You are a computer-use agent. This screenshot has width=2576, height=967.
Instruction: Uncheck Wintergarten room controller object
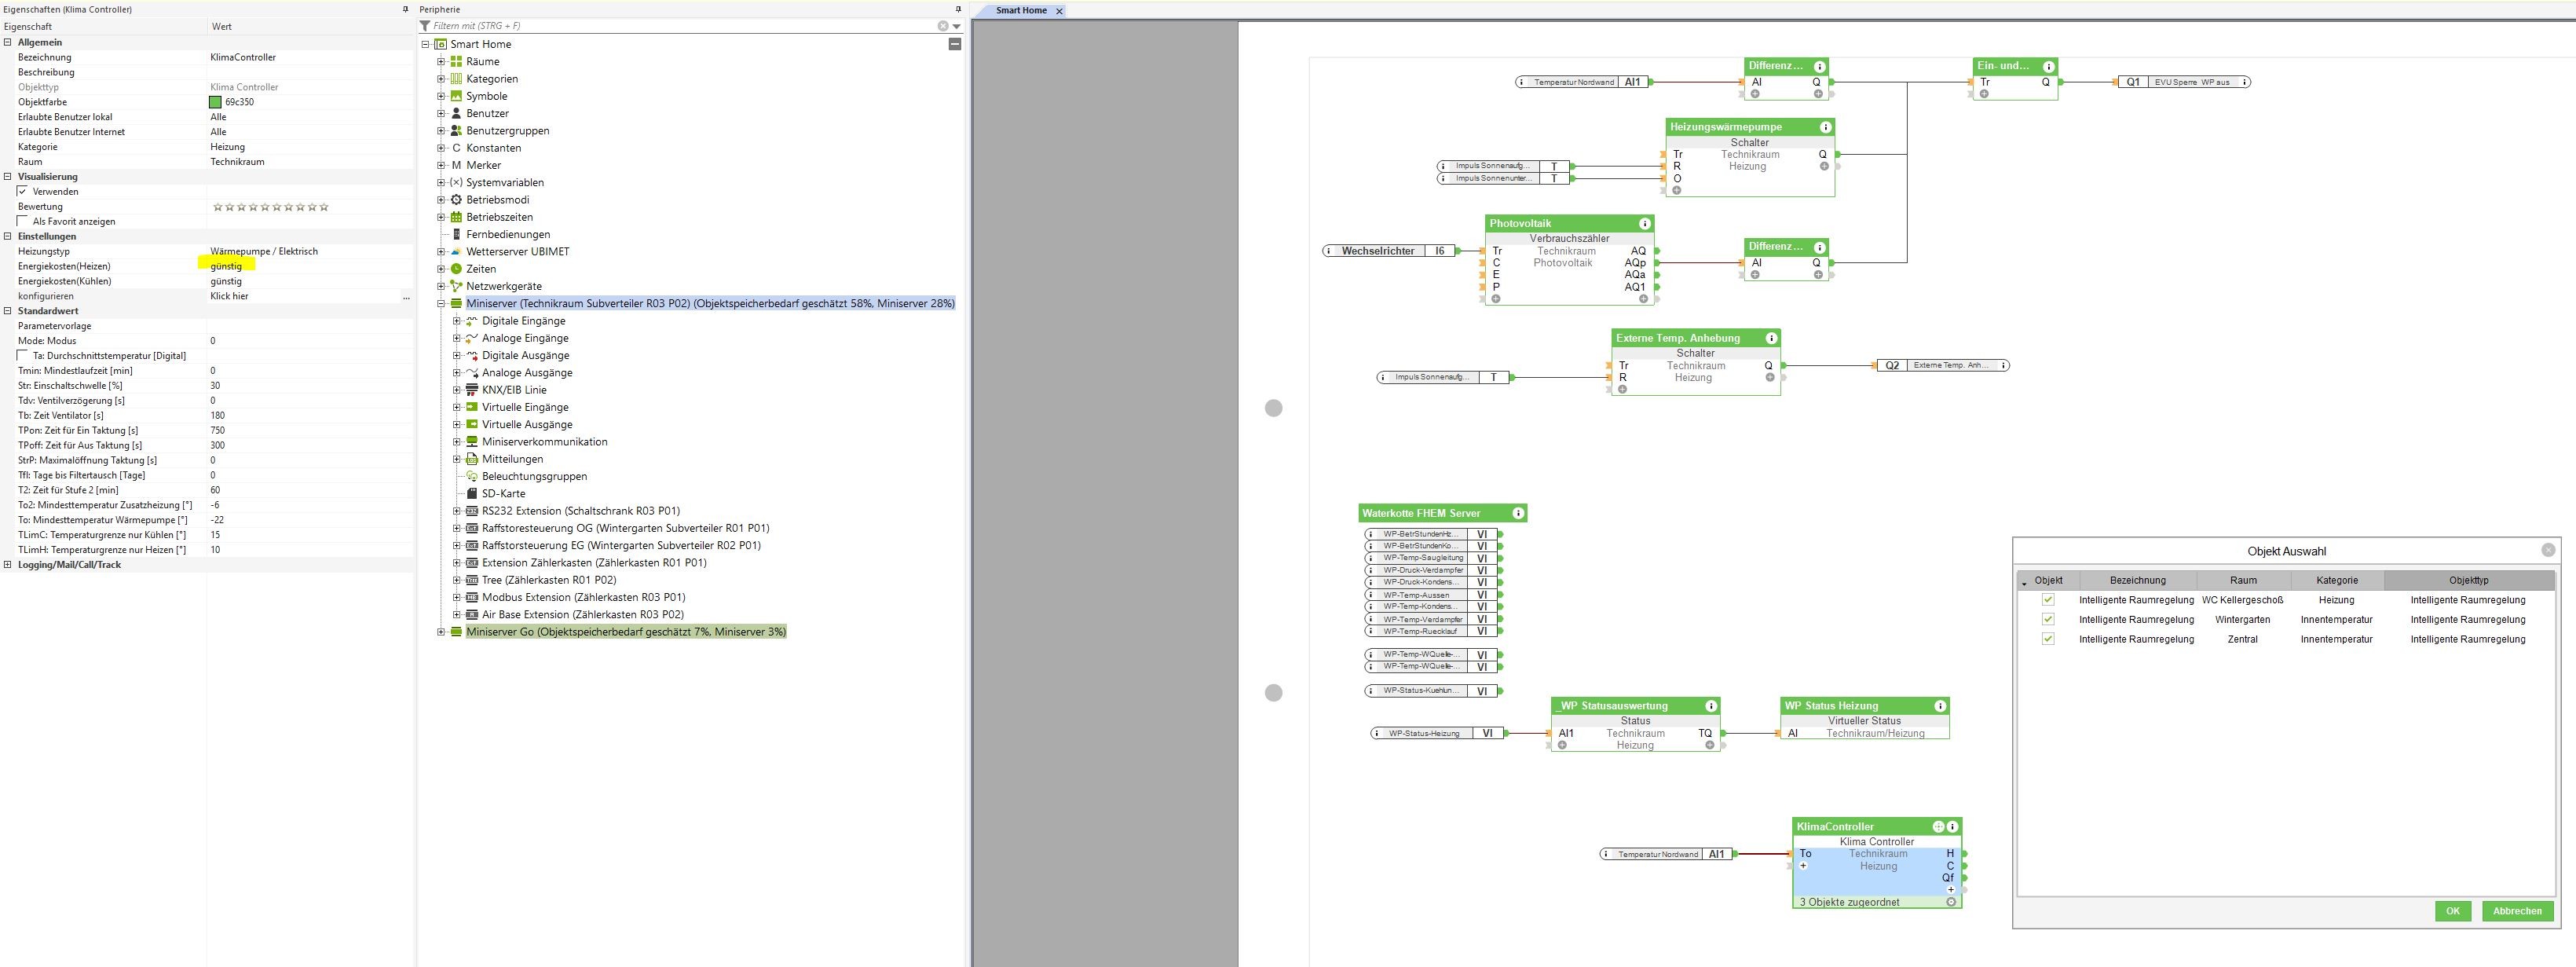click(2047, 619)
